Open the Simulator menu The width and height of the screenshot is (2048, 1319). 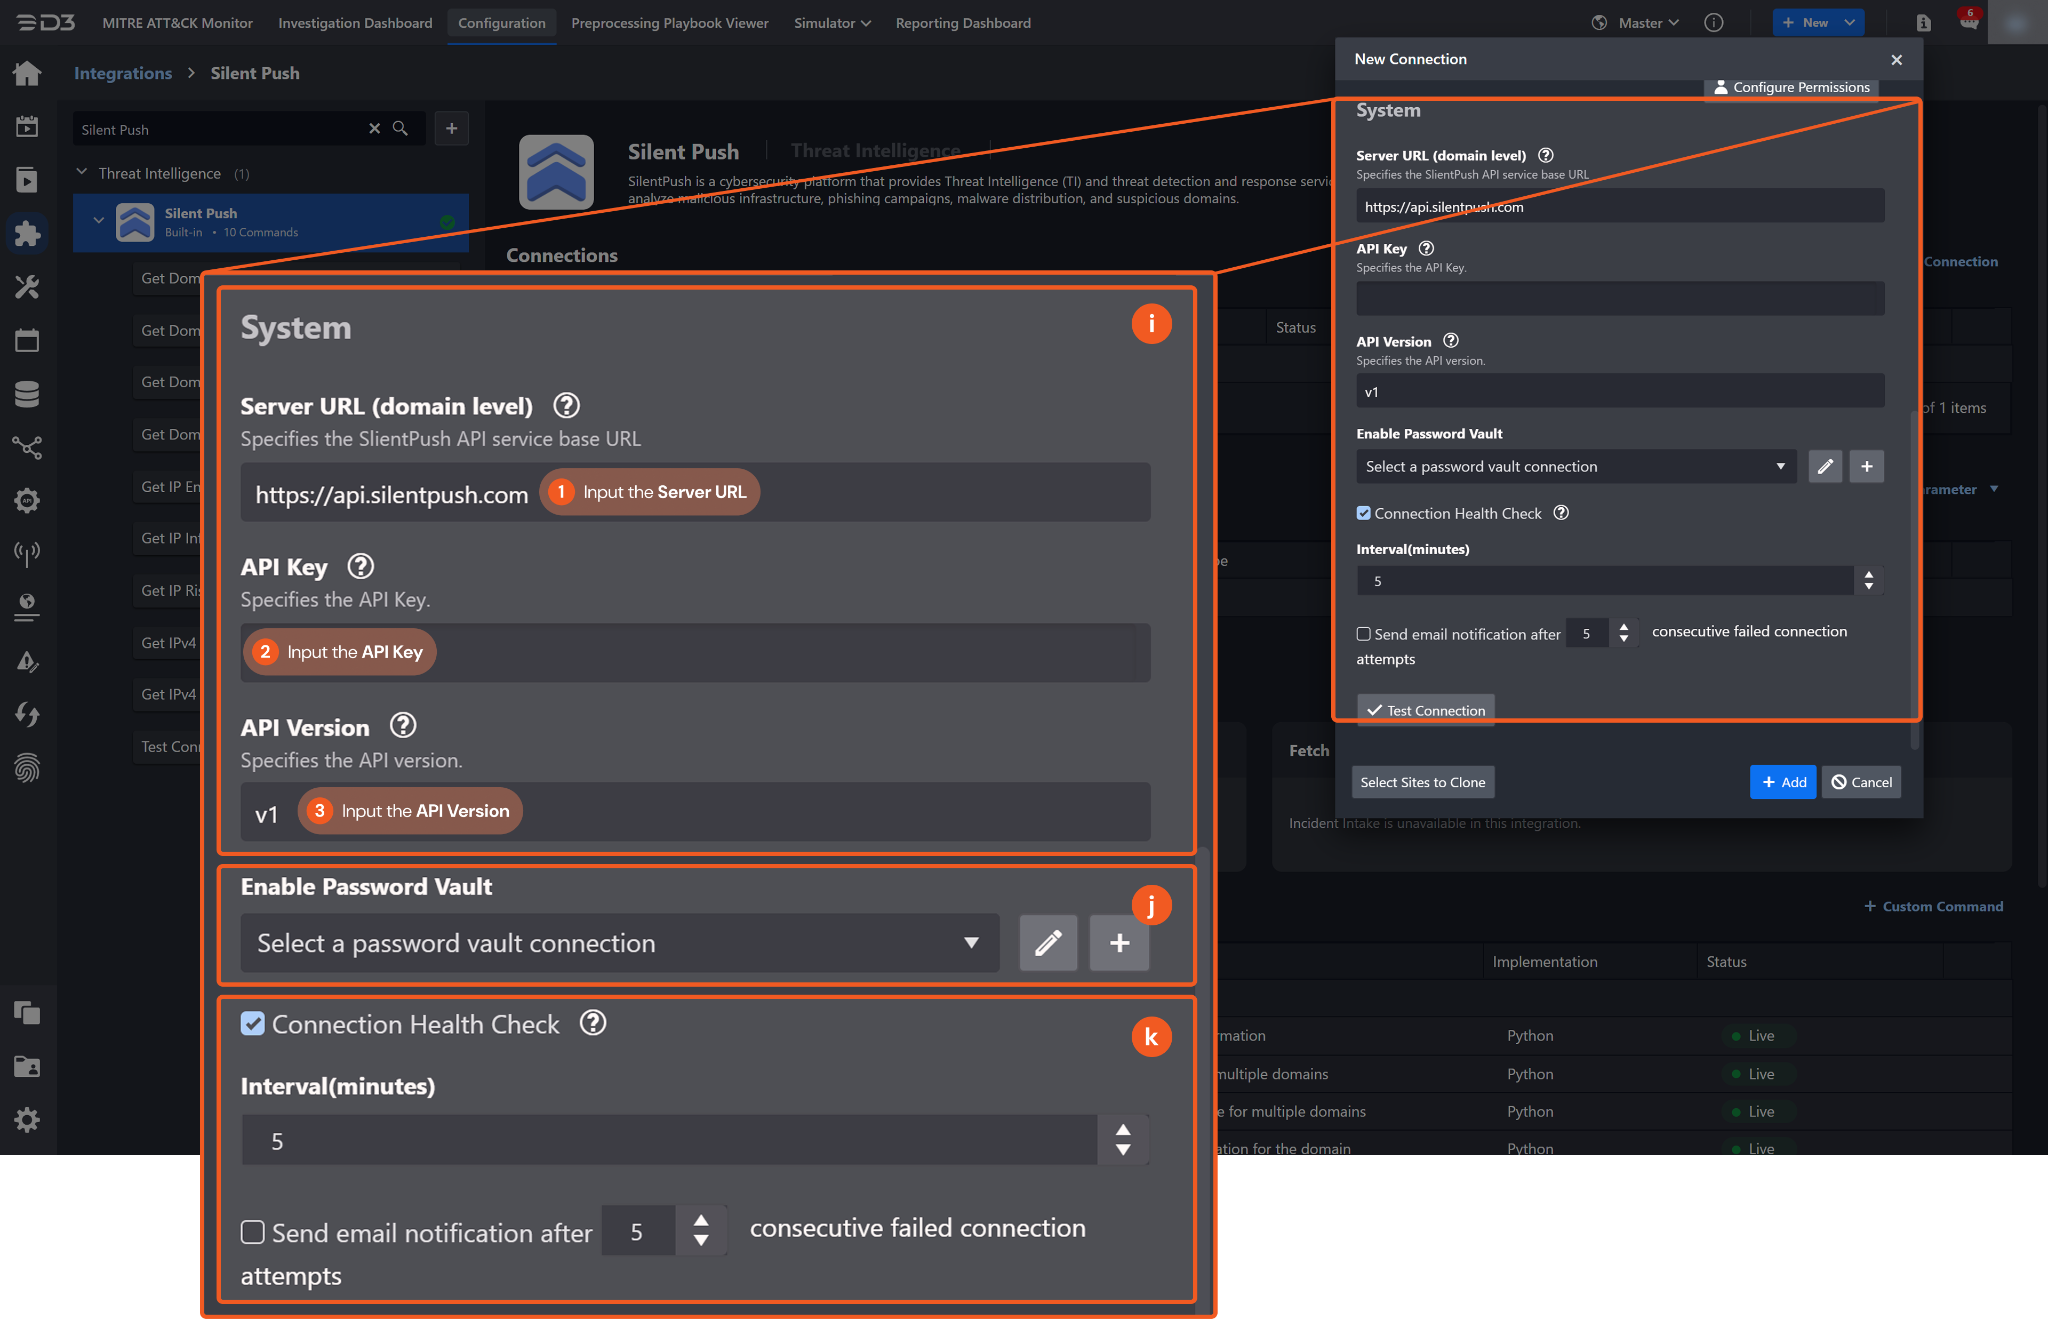pos(832,23)
